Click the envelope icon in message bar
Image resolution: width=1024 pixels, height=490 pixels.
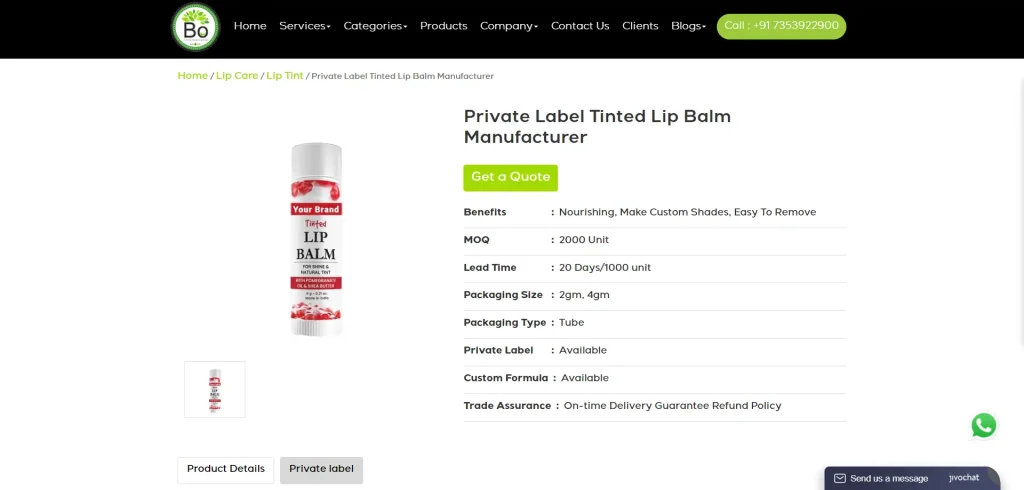coord(840,478)
